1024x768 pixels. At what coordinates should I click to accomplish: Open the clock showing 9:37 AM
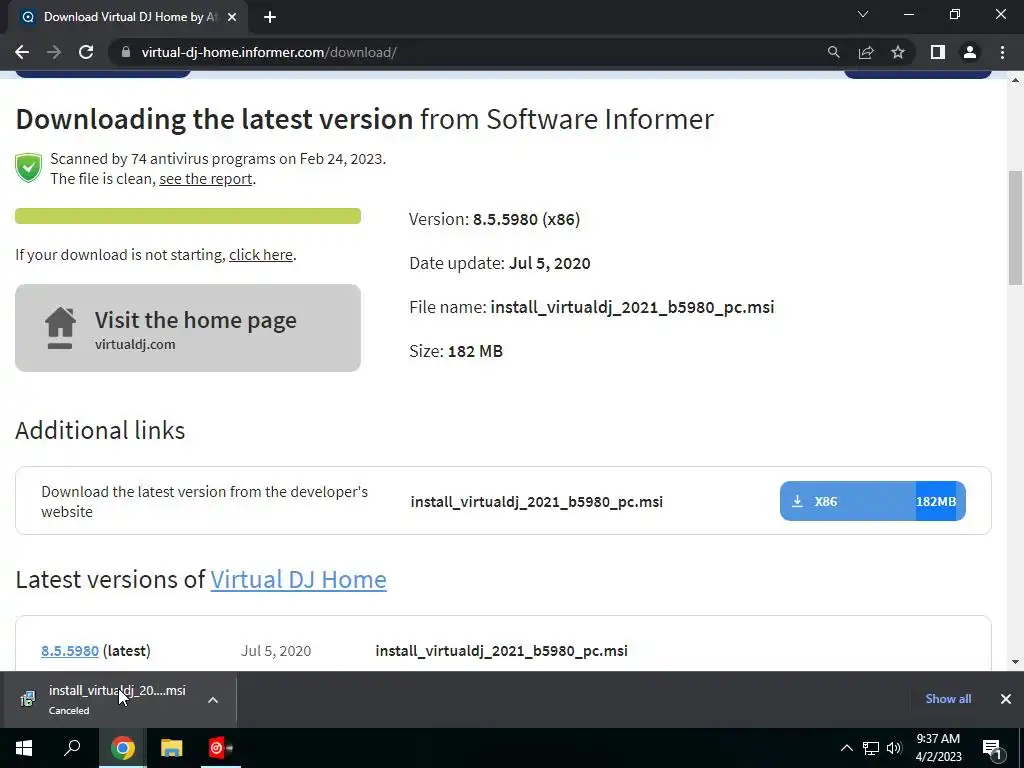click(938, 748)
